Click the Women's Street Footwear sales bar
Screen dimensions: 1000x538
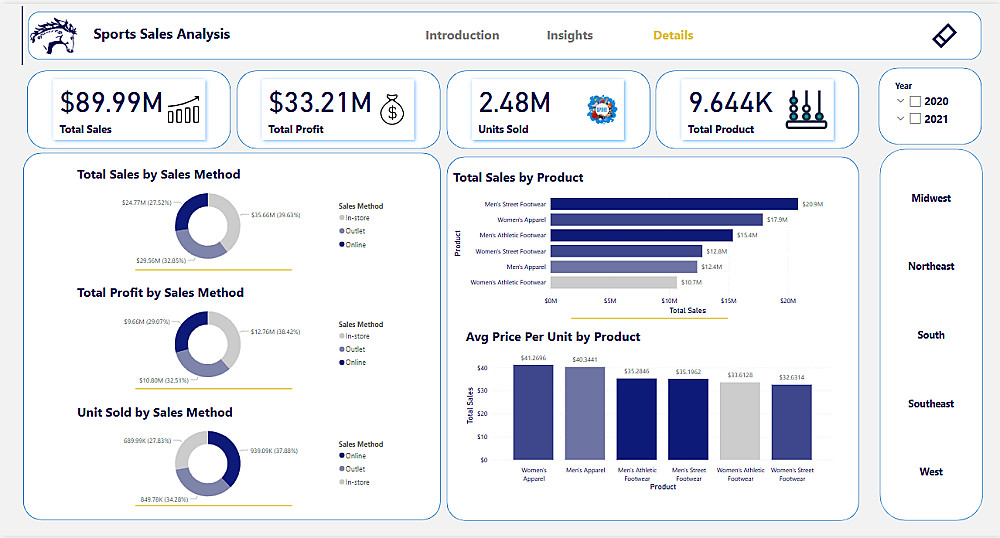(626, 251)
